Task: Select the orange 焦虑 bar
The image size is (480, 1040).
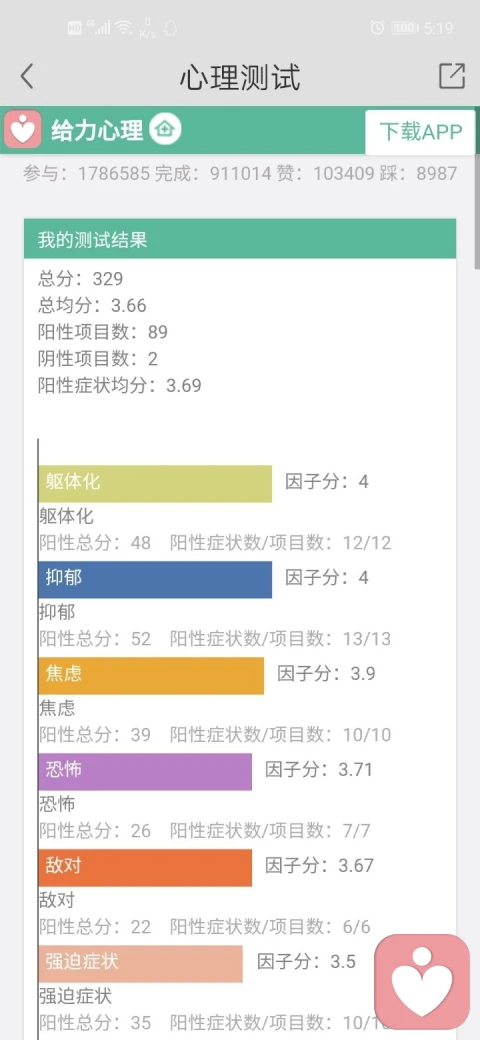Action: (151, 676)
